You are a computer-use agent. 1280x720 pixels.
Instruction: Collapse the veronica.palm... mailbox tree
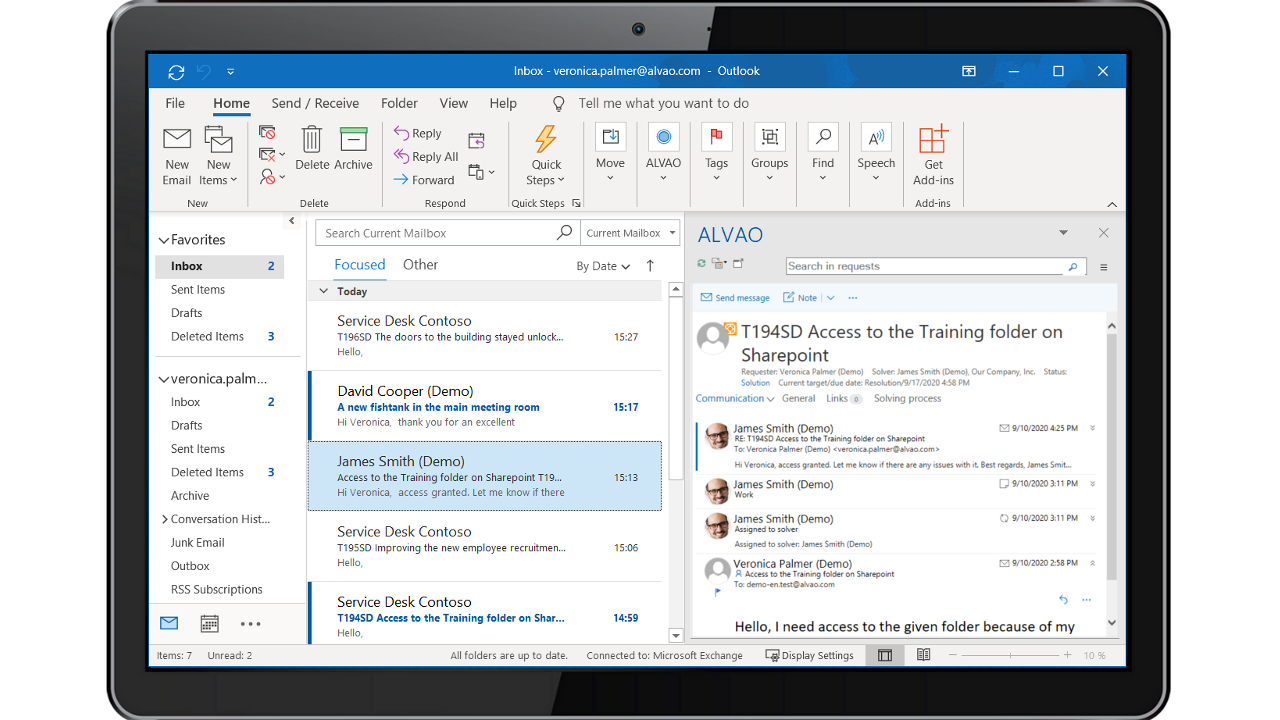pyautogui.click(x=164, y=379)
